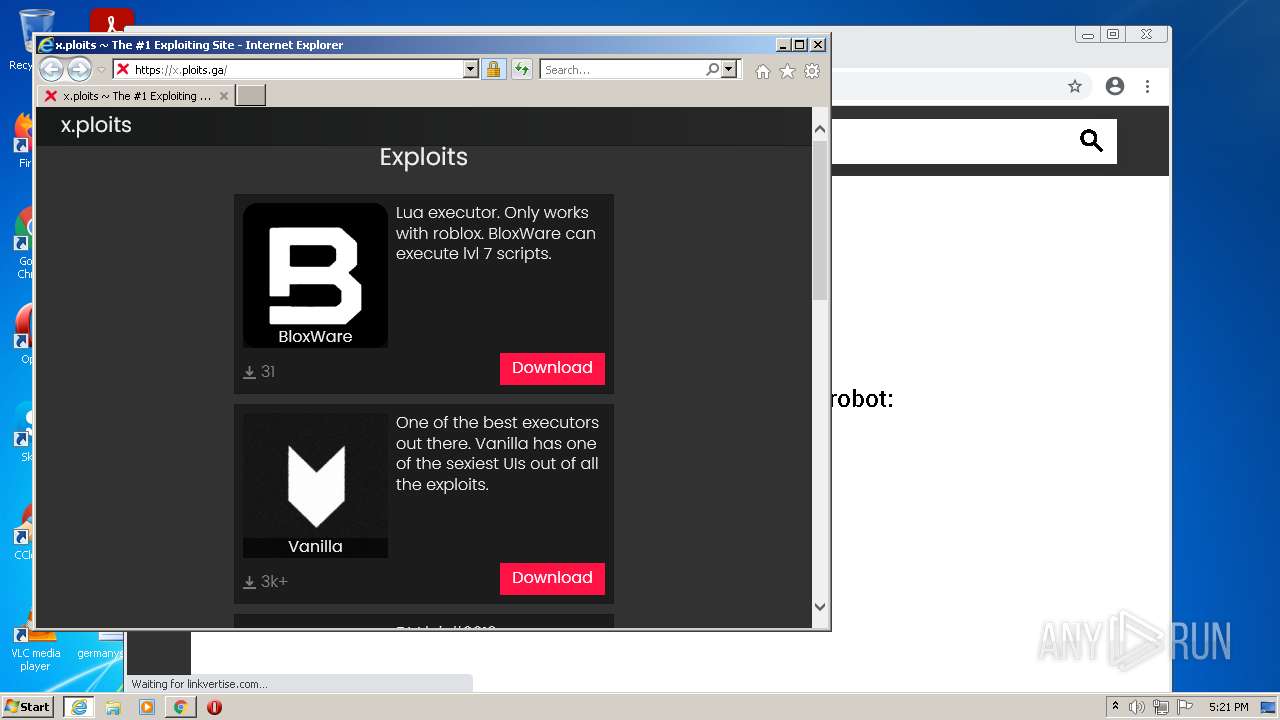
Task: Download the Vanilla exploit
Action: 552,578
